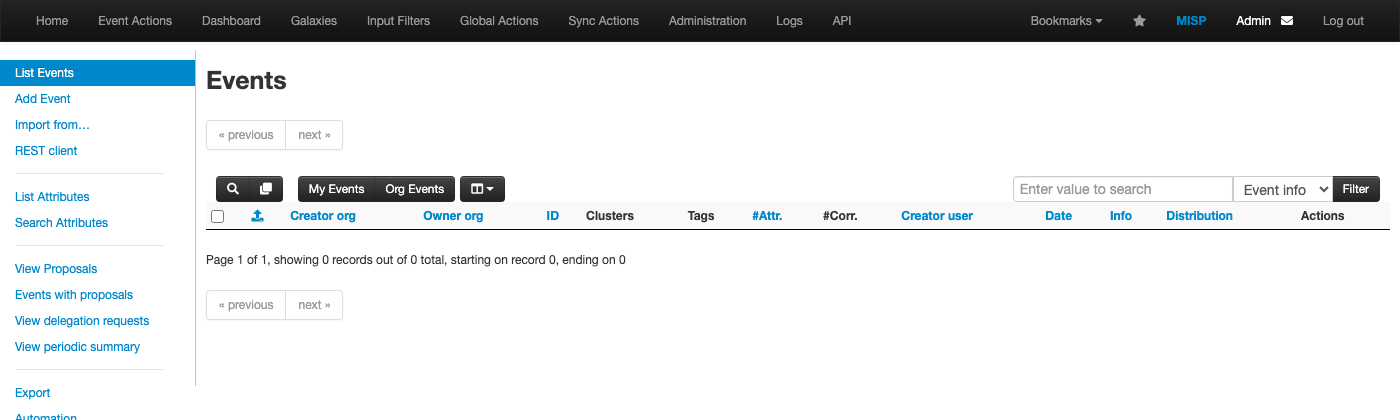Open the envelope messages icon next to Admin
The image size is (1400, 420).
(x=1287, y=21)
